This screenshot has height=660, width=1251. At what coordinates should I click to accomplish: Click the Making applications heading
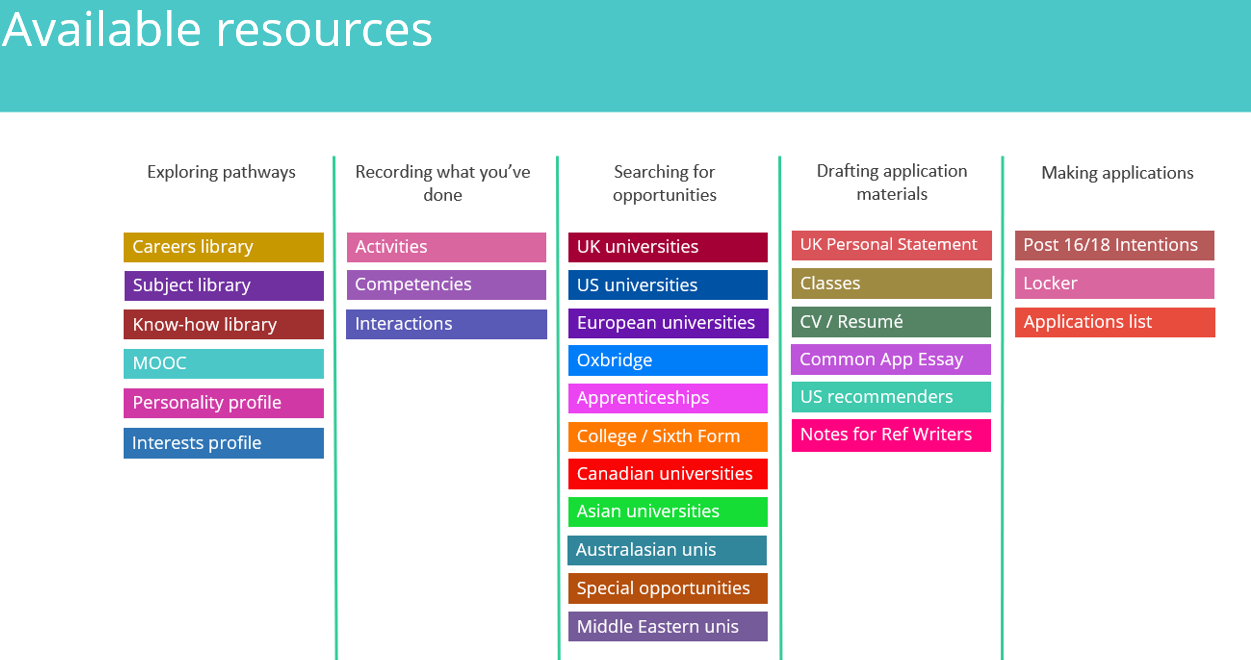(x=1118, y=173)
